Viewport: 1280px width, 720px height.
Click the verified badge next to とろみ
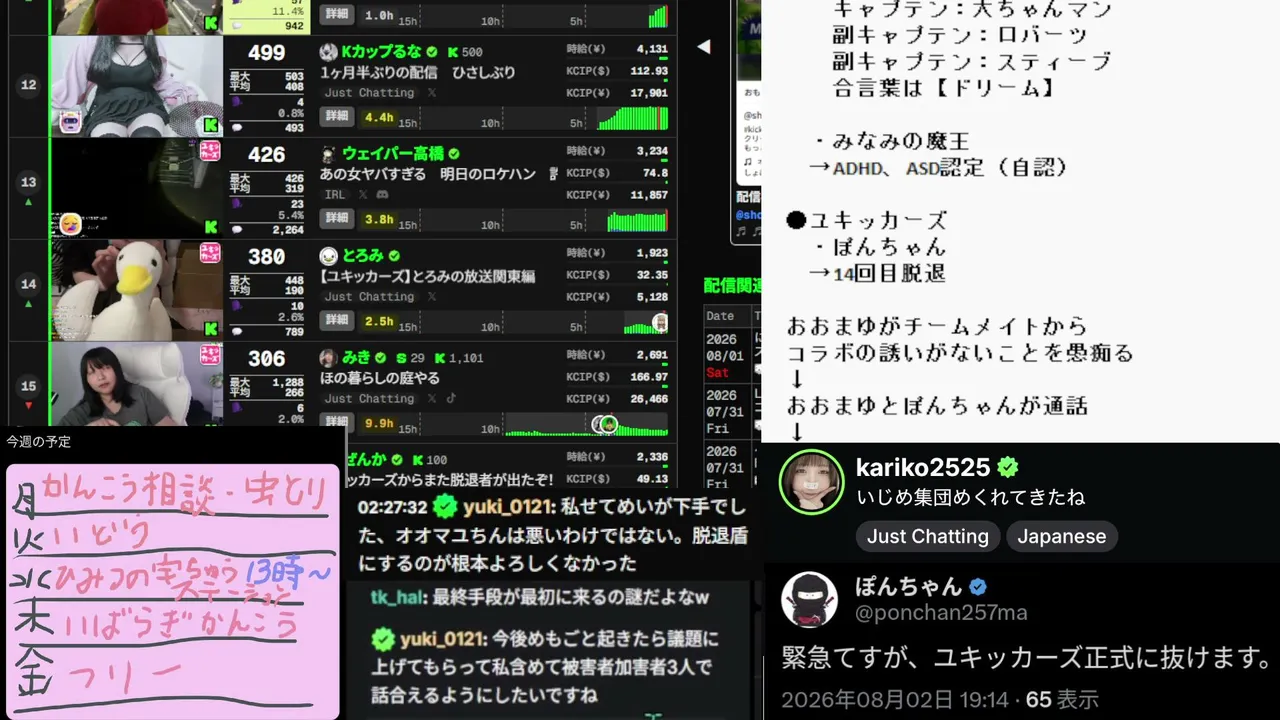(x=394, y=256)
